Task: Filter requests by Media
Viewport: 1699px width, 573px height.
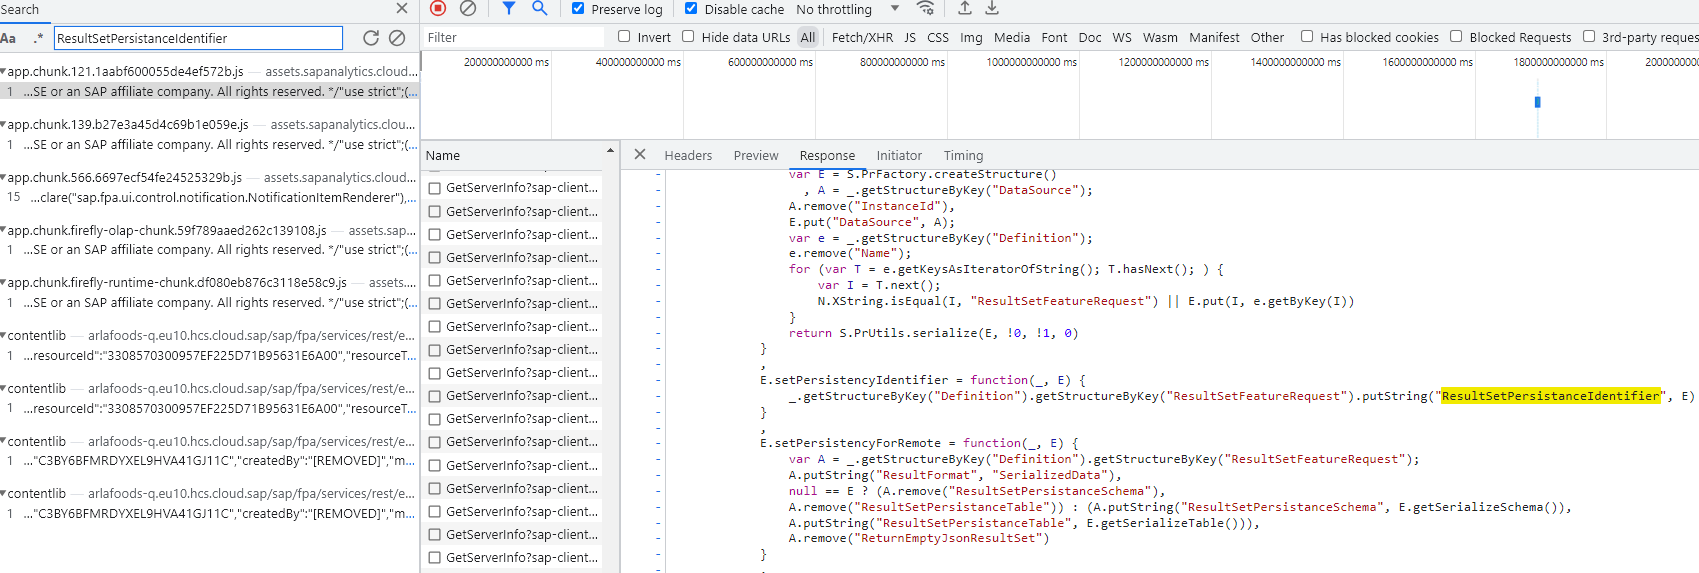Action: pos(1012,37)
